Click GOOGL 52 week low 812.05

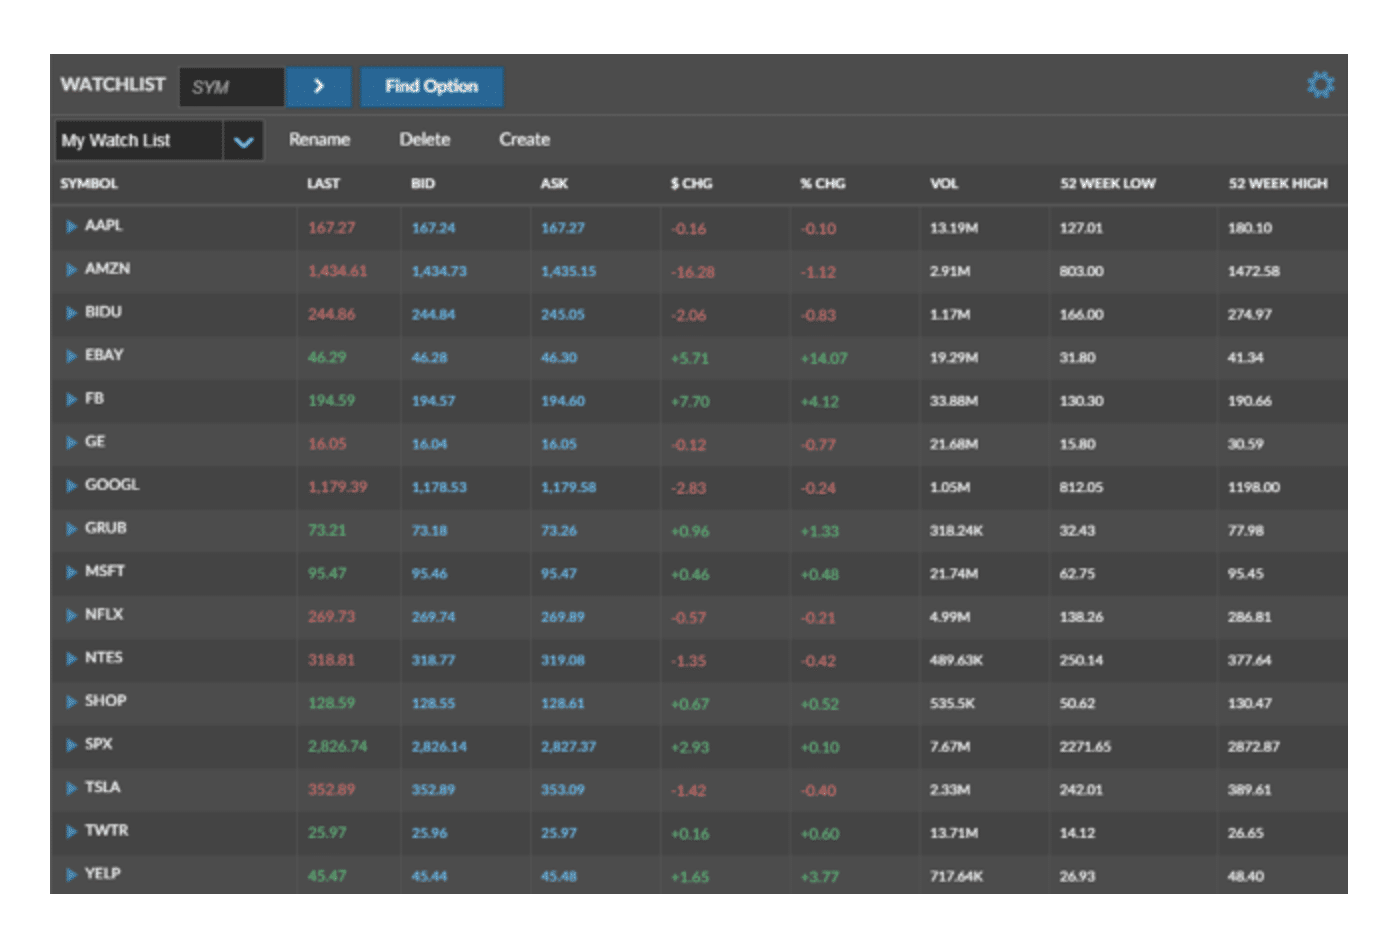point(1082,488)
